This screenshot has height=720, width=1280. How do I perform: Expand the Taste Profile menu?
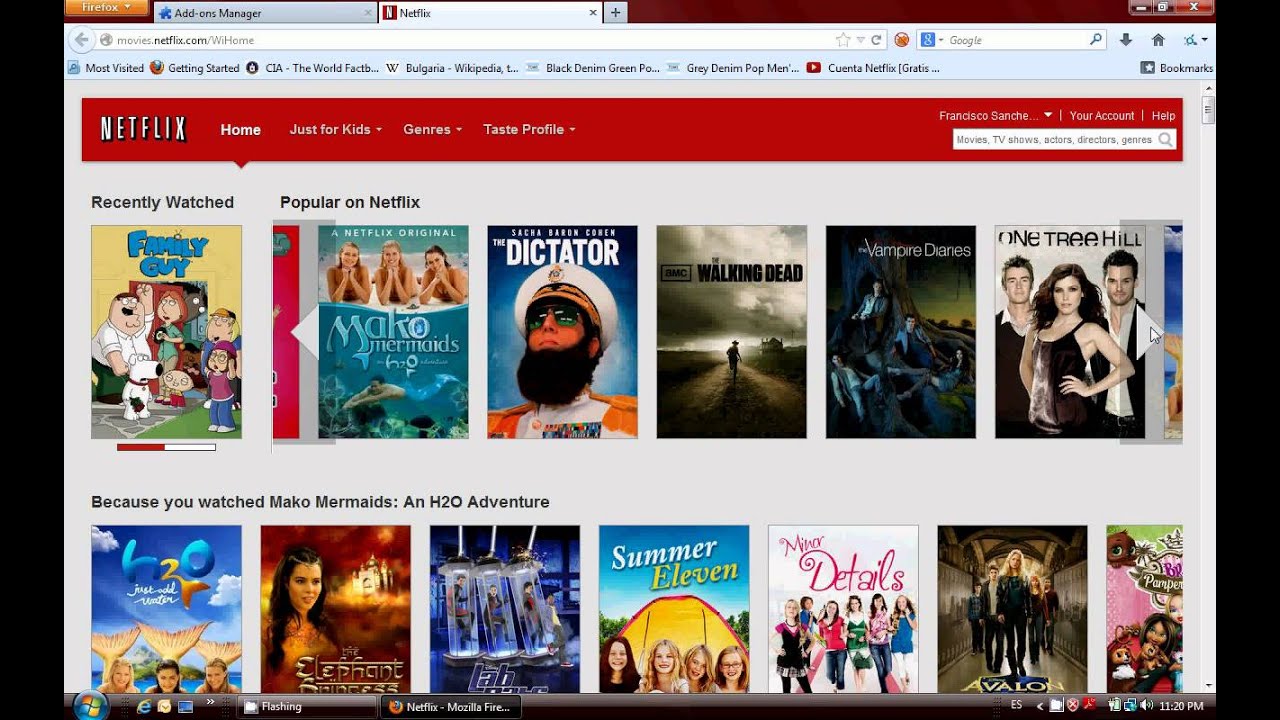529,129
